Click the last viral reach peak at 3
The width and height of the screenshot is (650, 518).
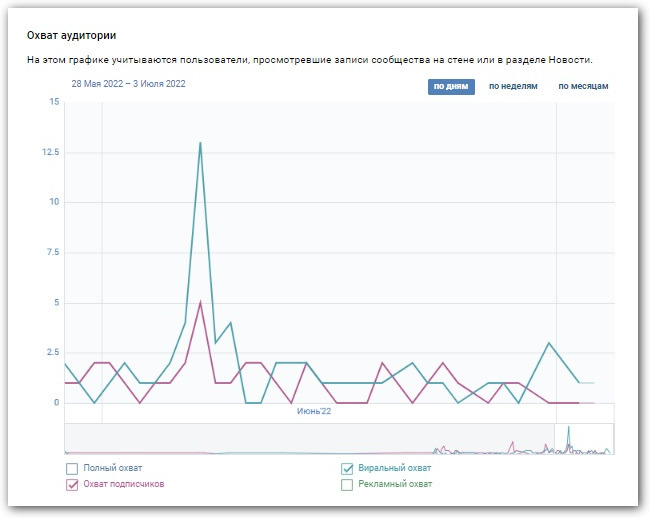point(549,343)
